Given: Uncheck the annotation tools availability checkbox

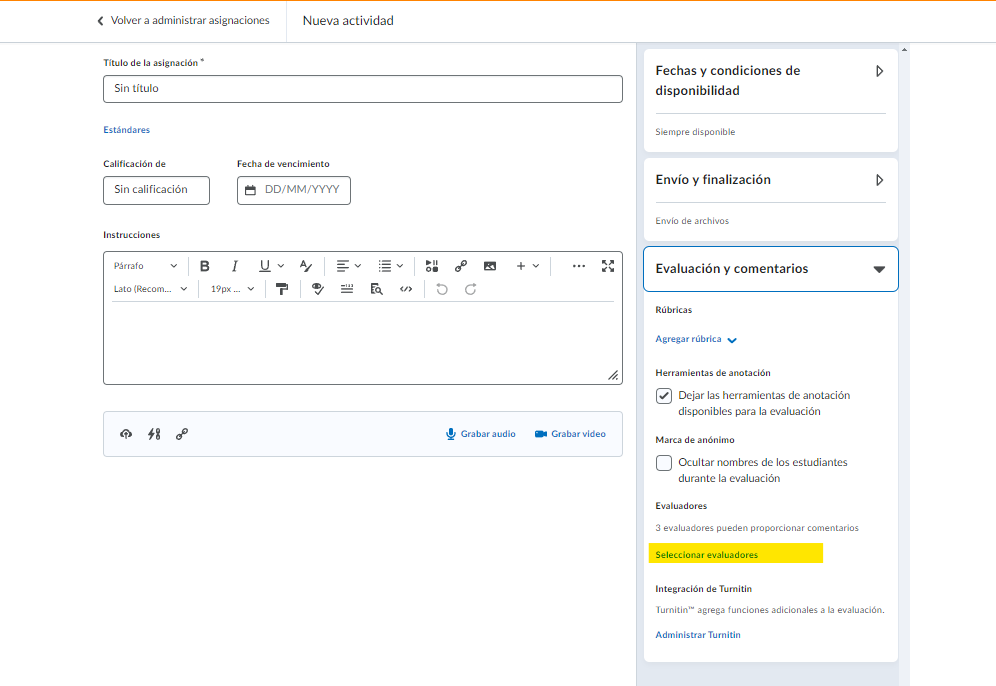Looking at the screenshot, I should (x=664, y=396).
